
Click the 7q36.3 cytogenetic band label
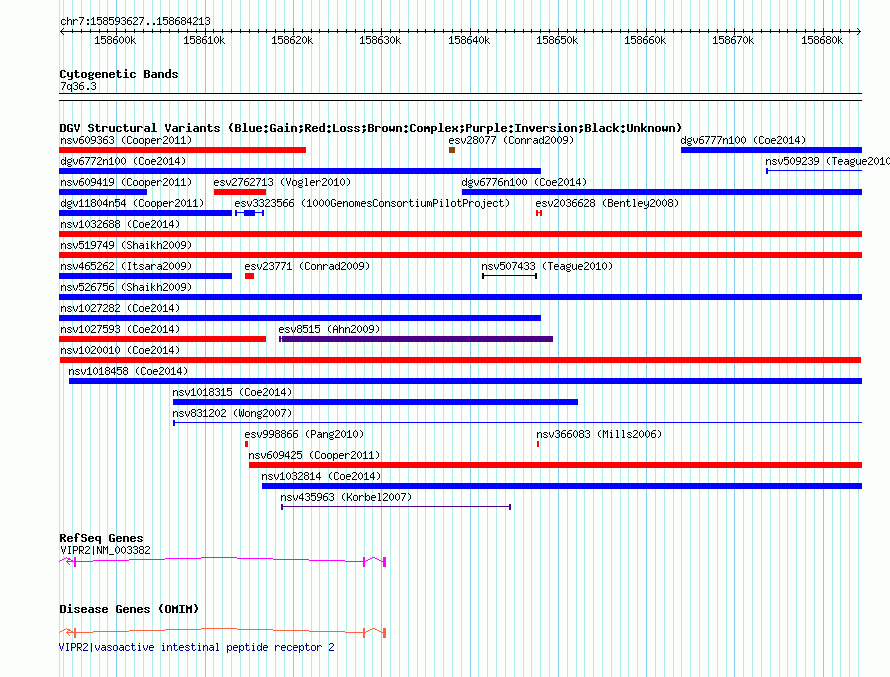click(78, 86)
